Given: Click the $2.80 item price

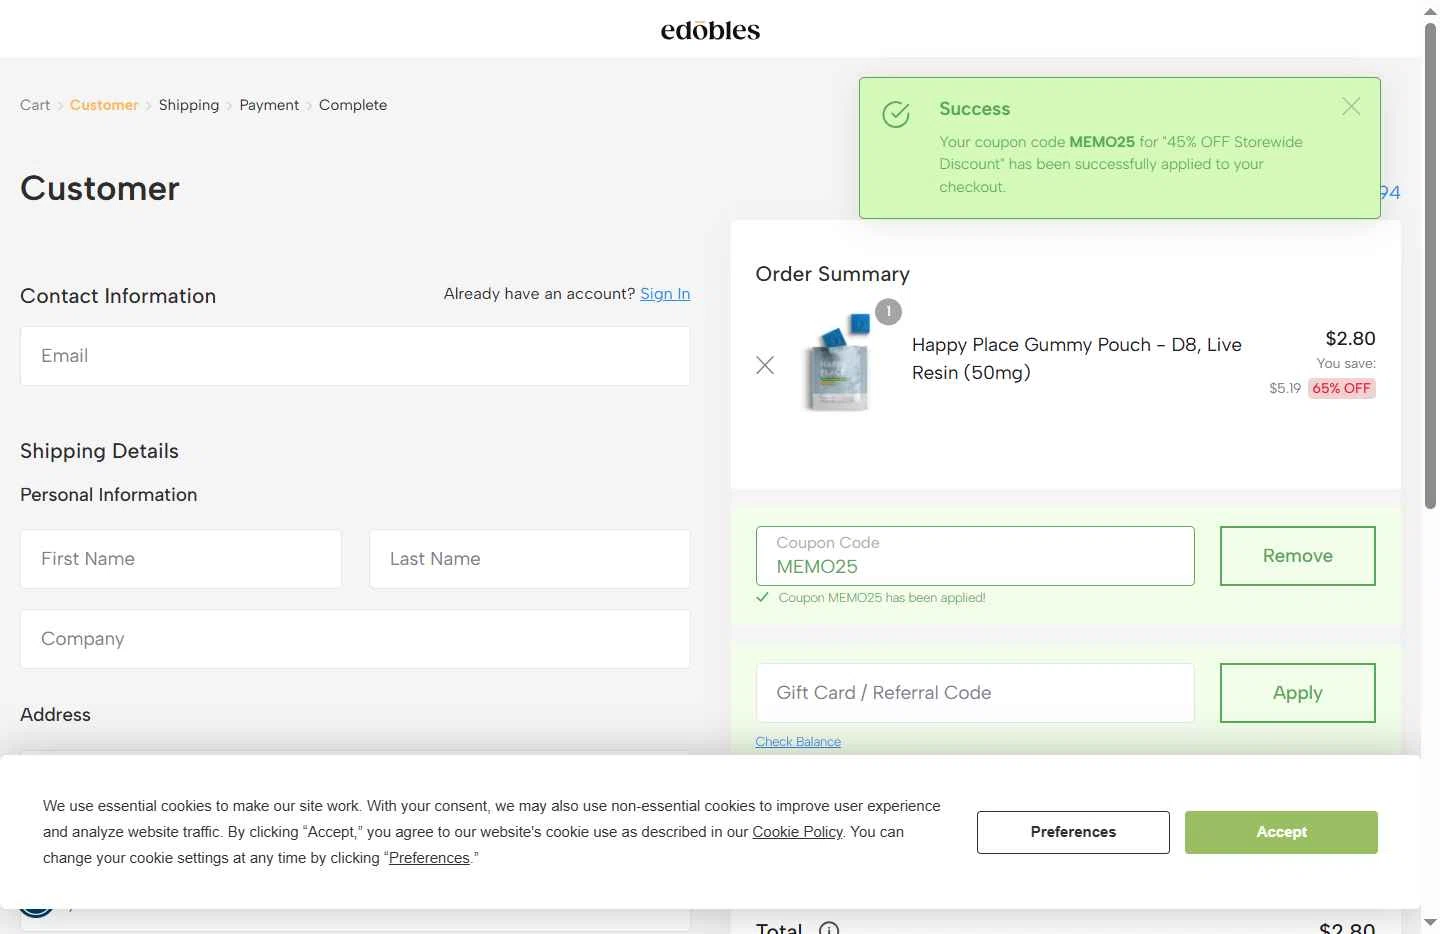Looking at the screenshot, I should point(1350,338).
